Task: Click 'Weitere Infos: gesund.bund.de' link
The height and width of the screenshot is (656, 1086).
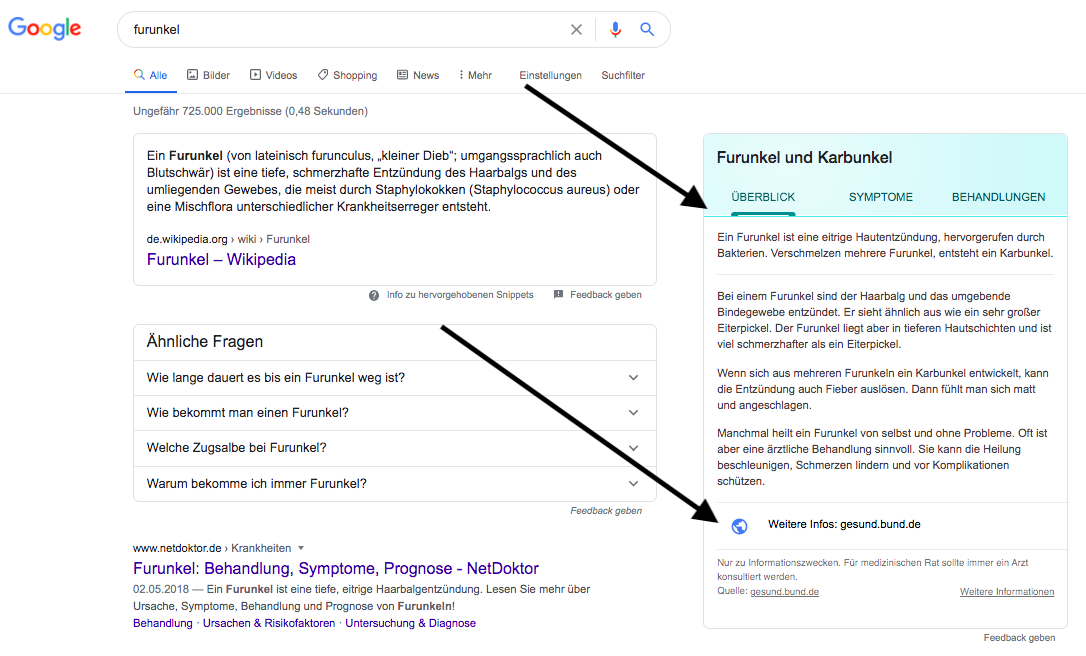Action: 844,524
